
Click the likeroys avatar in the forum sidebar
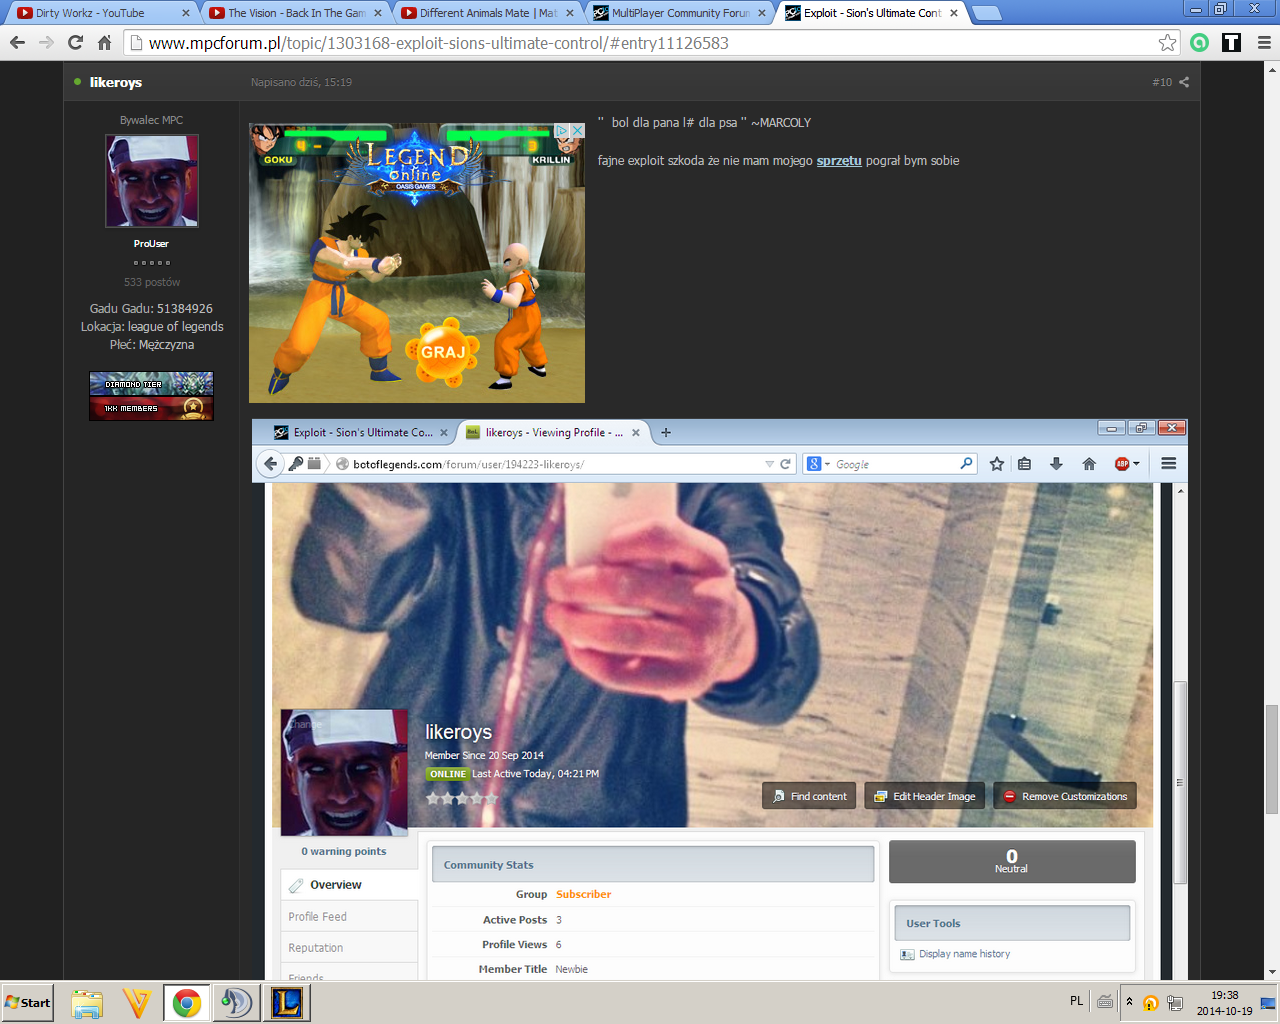(152, 181)
